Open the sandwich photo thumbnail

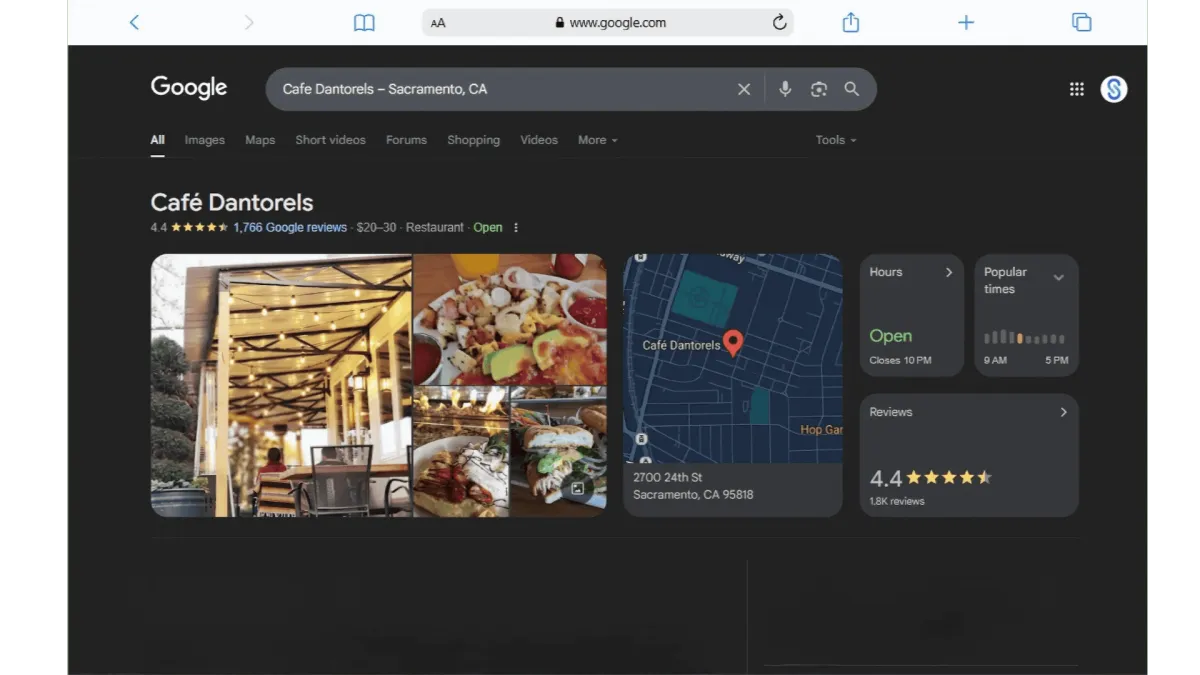[x=558, y=452]
